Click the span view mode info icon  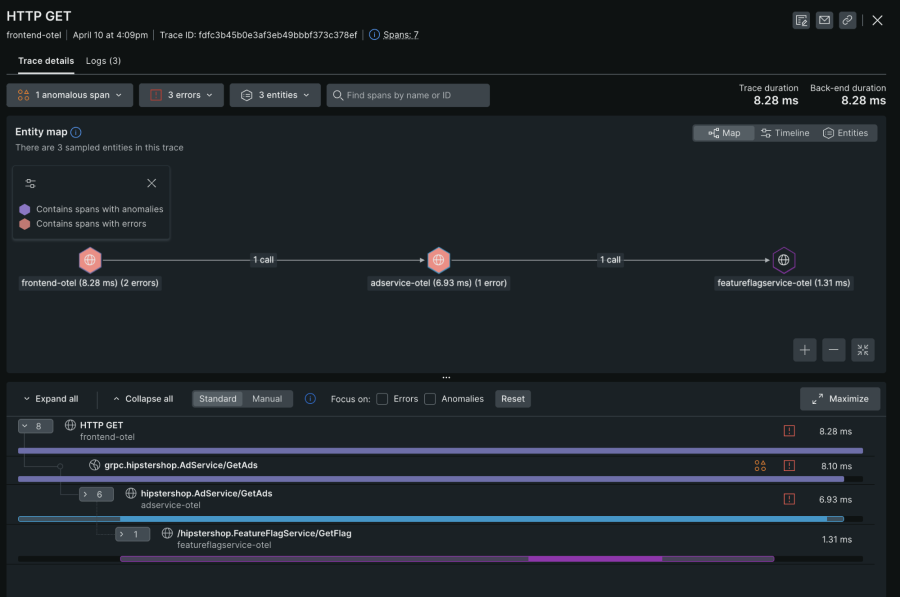310,398
